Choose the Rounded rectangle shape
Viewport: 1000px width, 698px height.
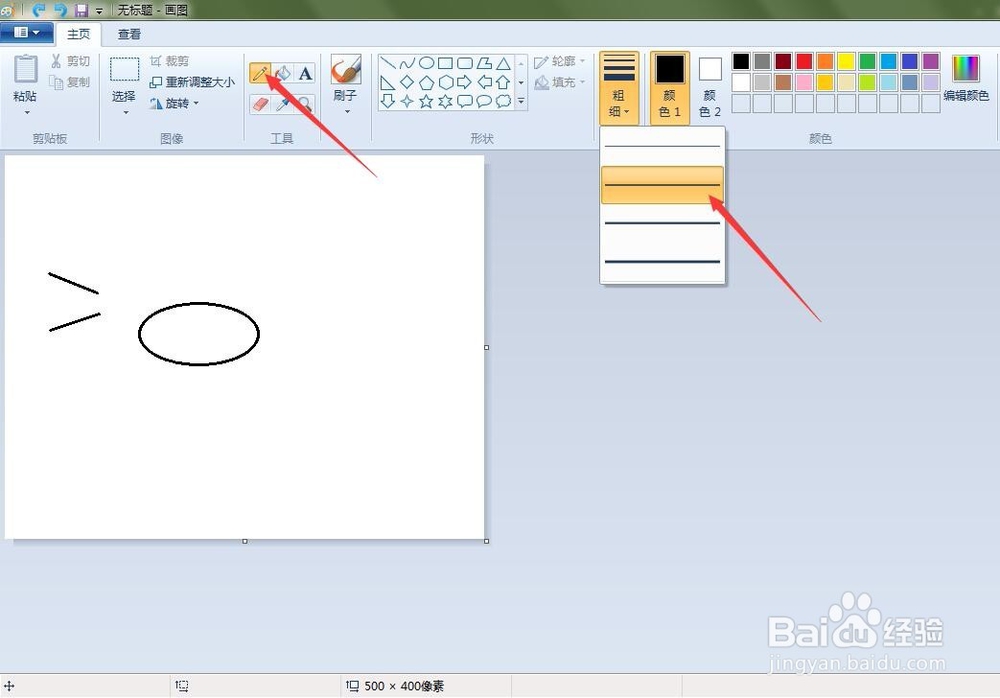465,63
